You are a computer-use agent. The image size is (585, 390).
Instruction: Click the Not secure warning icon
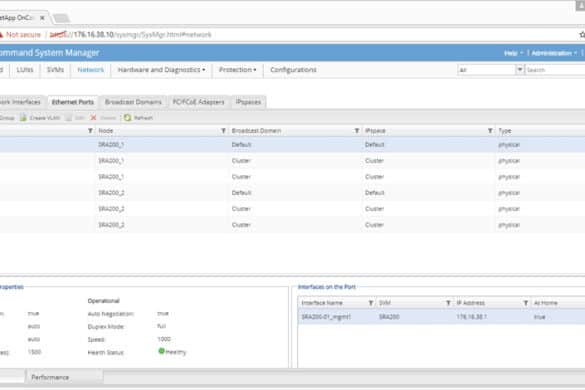point(1,35)
